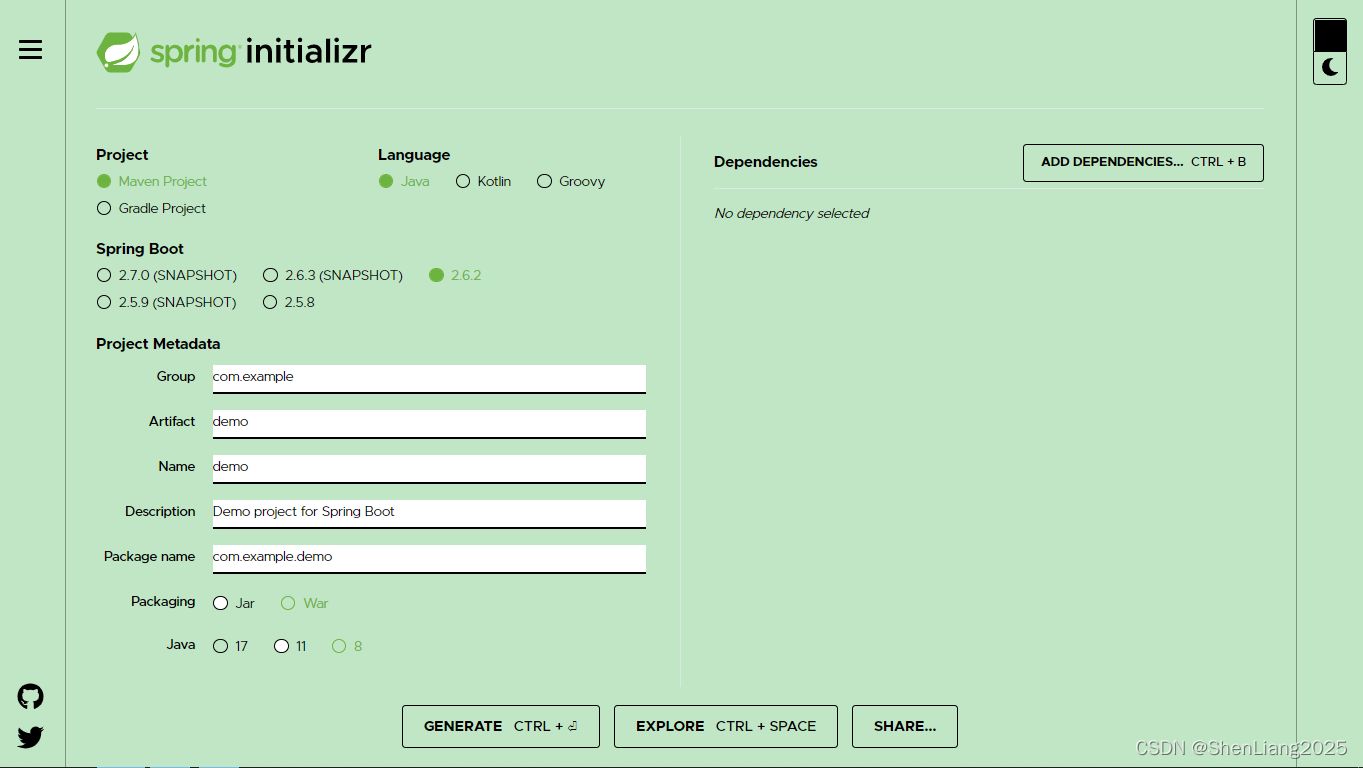This screenshot has height=768, width=1363.
Task: Select Spring Boot 2.5.9 (SNAPSHOT)
Action: pyautogui.click(x=167, y=302)
